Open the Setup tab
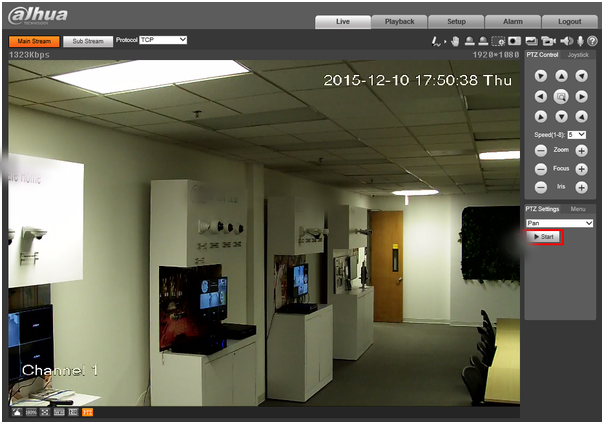604x422 pixels. tap(456, 22)
